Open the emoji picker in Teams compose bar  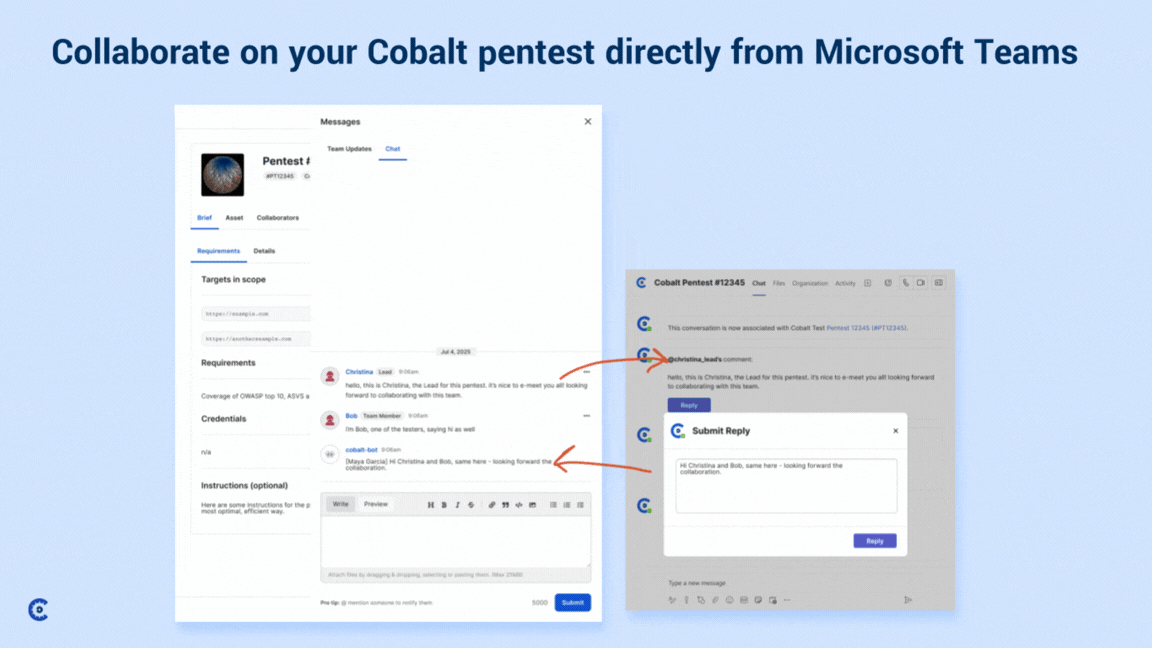point(730,600)
